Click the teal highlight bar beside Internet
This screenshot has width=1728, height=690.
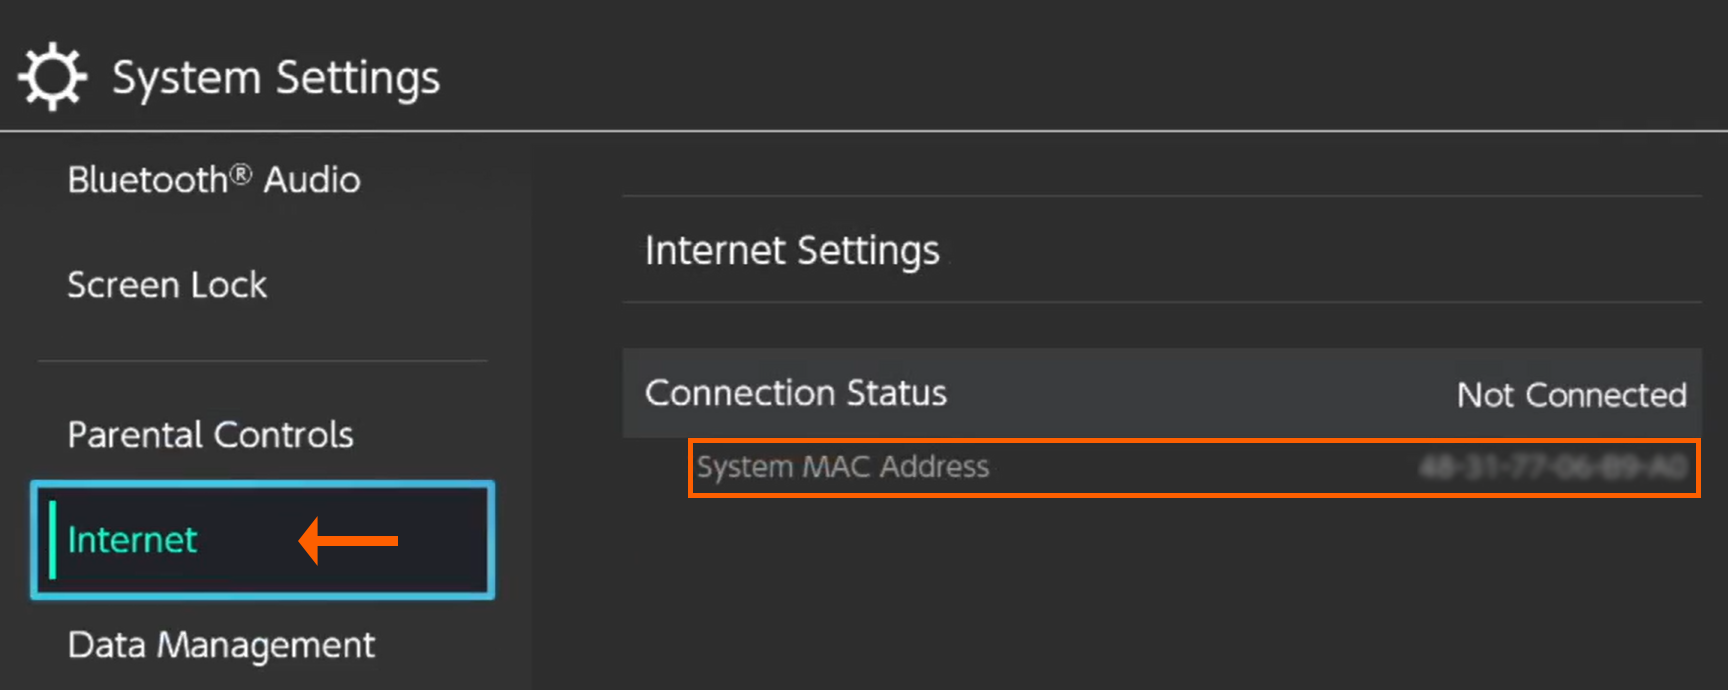(53, 540)
